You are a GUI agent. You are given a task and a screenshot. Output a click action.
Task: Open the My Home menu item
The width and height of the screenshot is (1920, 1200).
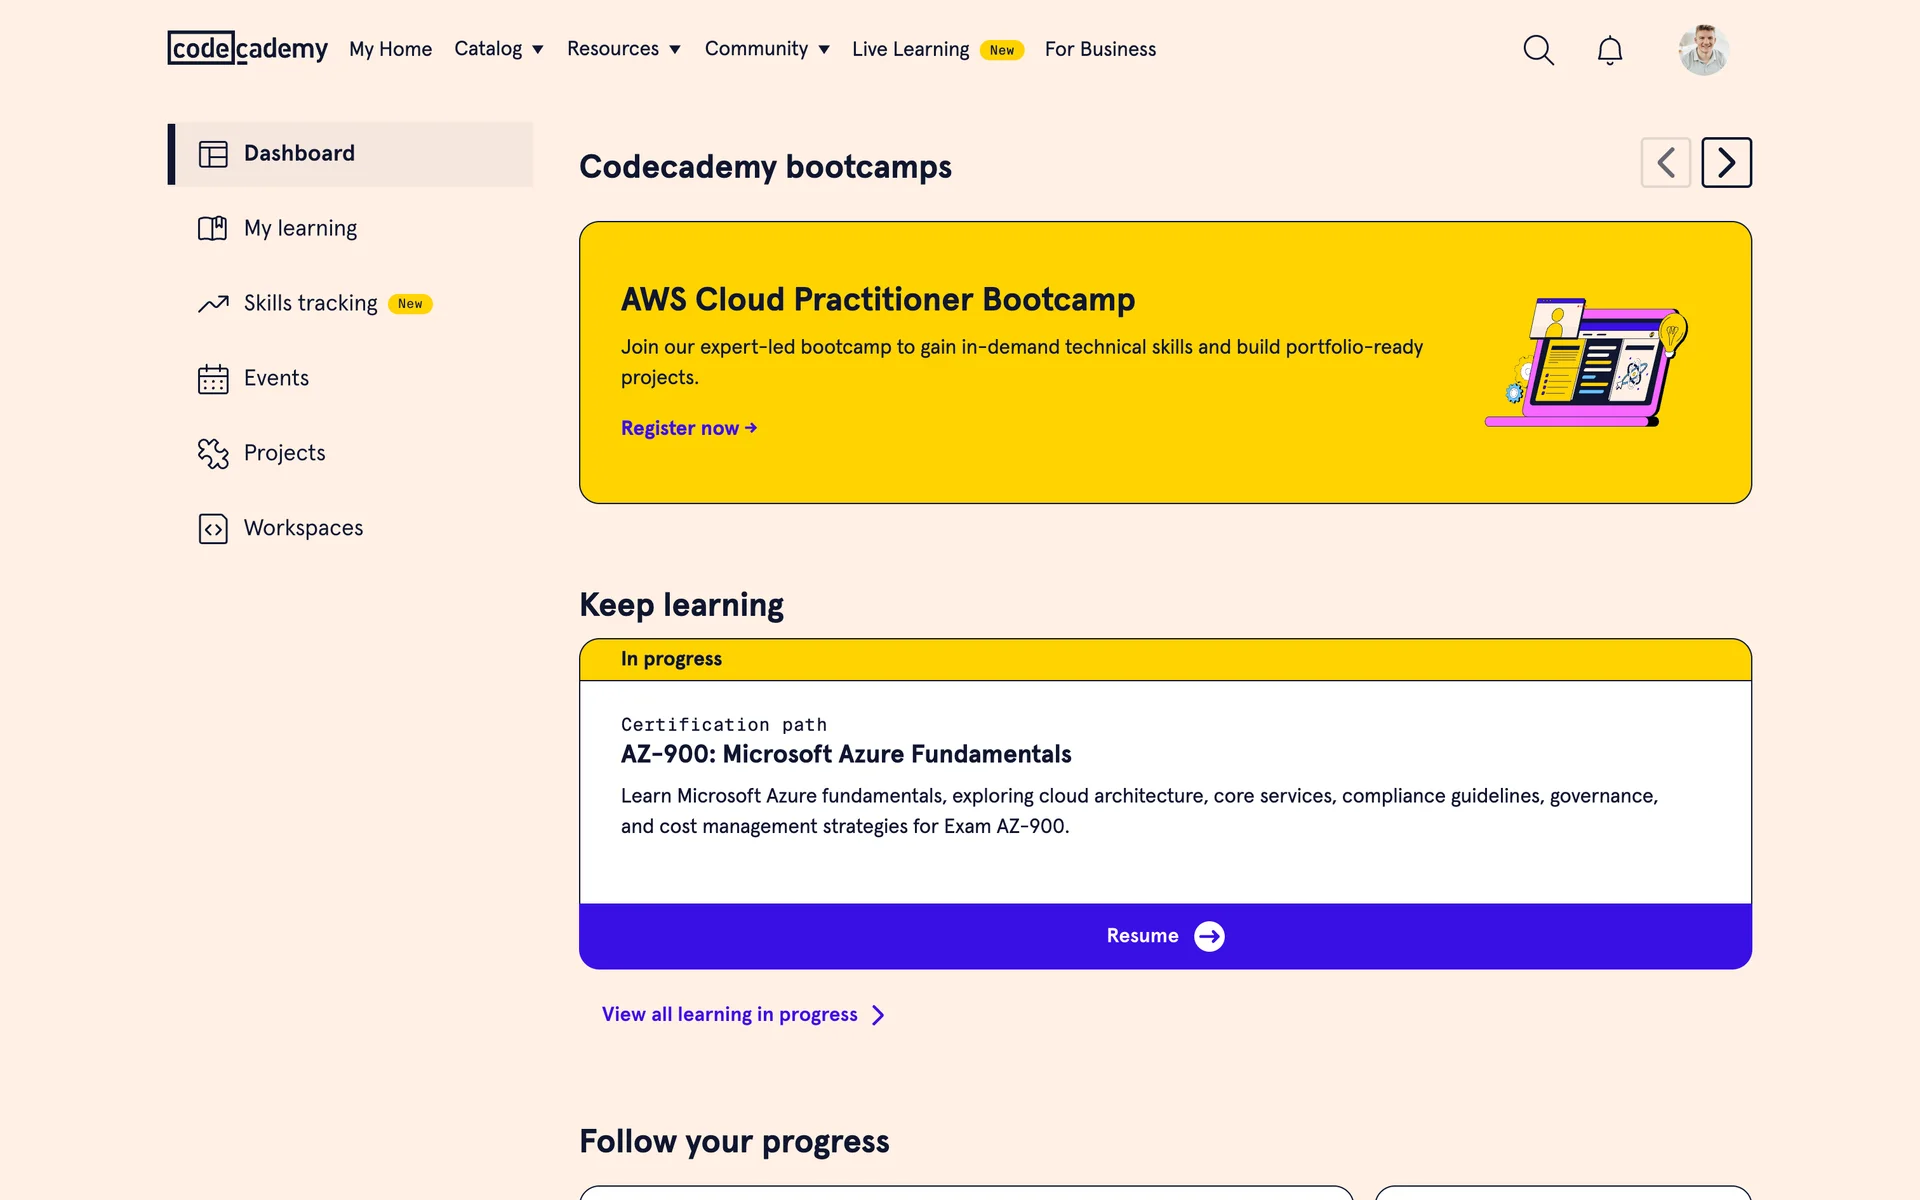tap(390, 49)
